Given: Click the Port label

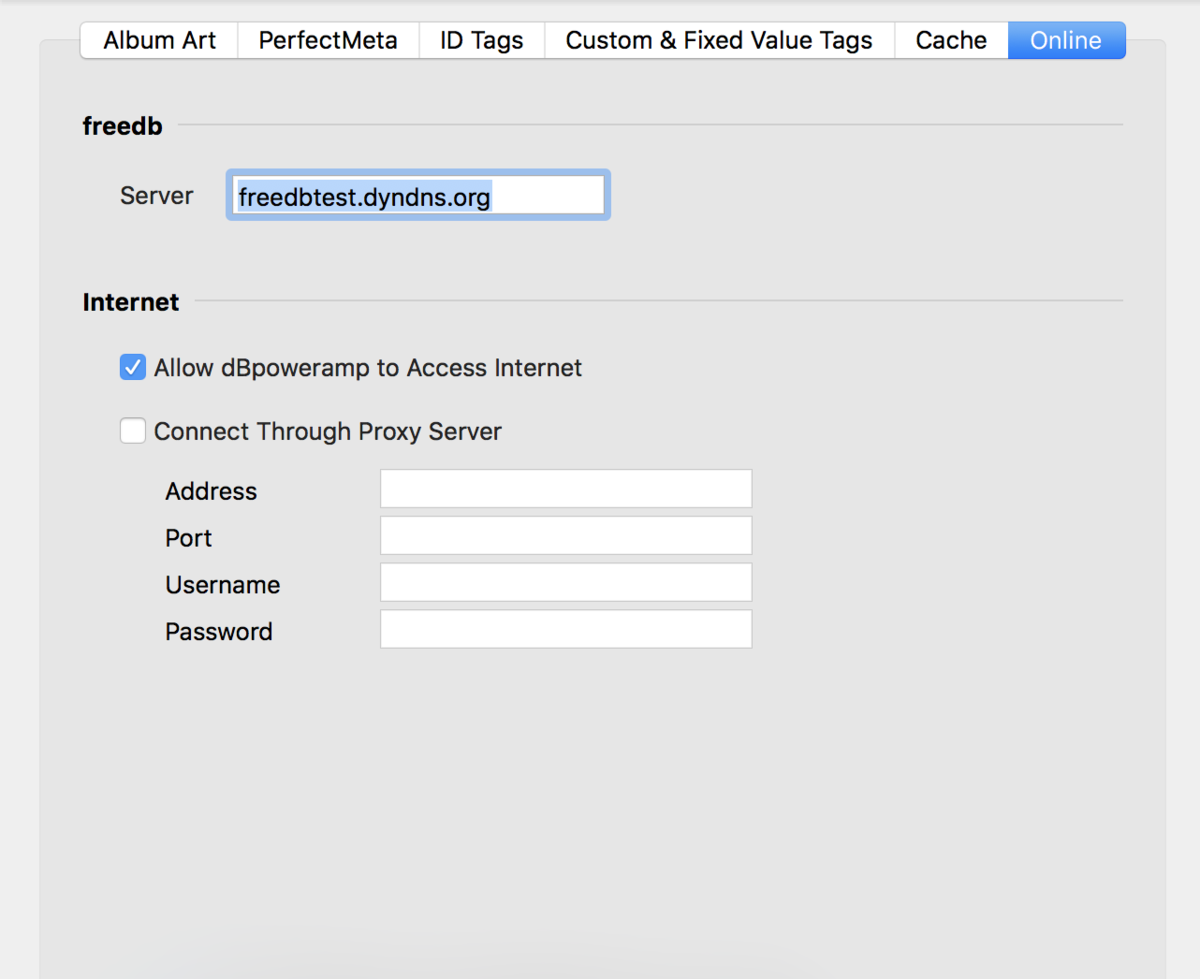Looking at the screenshot, I should click(x=188, y=538).
